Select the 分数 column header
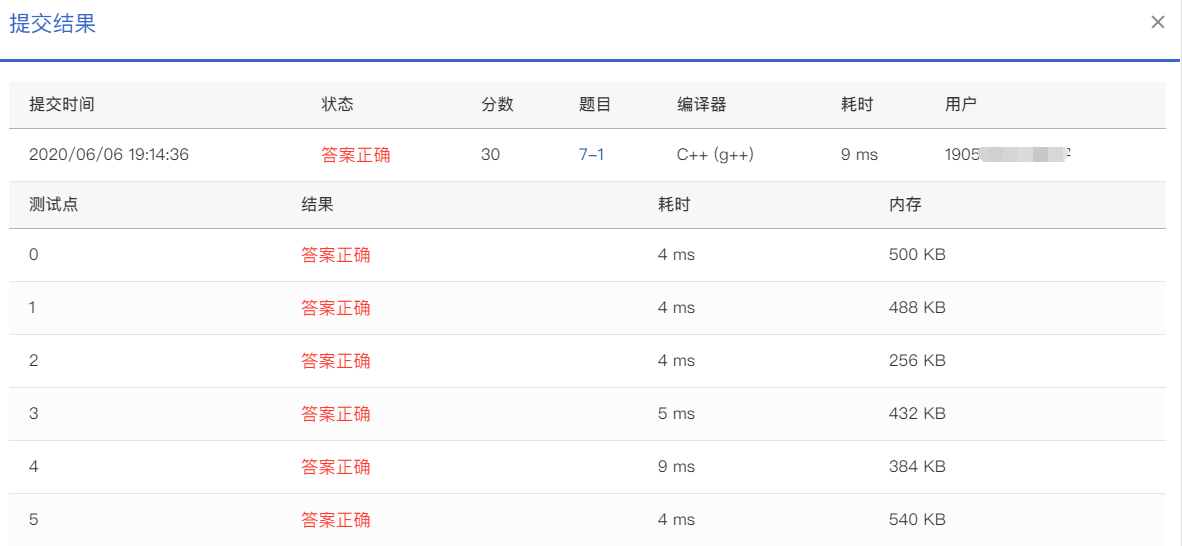Screen dimensions: 1182x546 [498, 105]
